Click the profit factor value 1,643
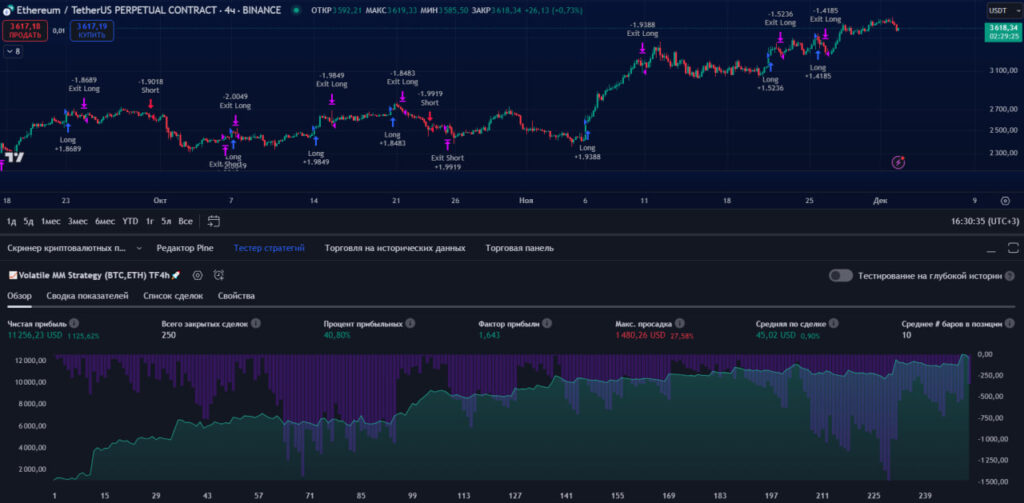The height and width of the screenshot is (503, 1024). (x=489, y=335)
